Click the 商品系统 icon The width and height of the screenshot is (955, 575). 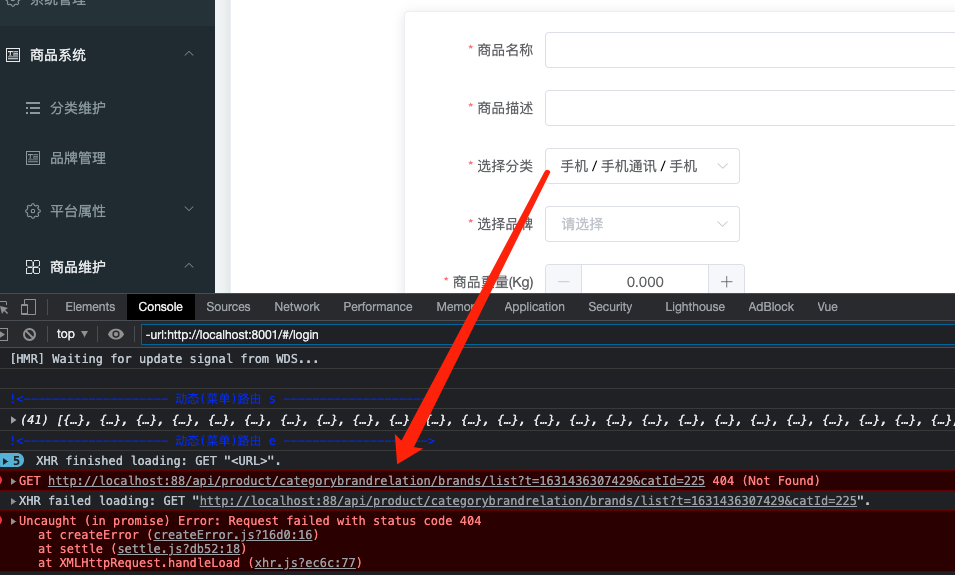pos(13,55)
